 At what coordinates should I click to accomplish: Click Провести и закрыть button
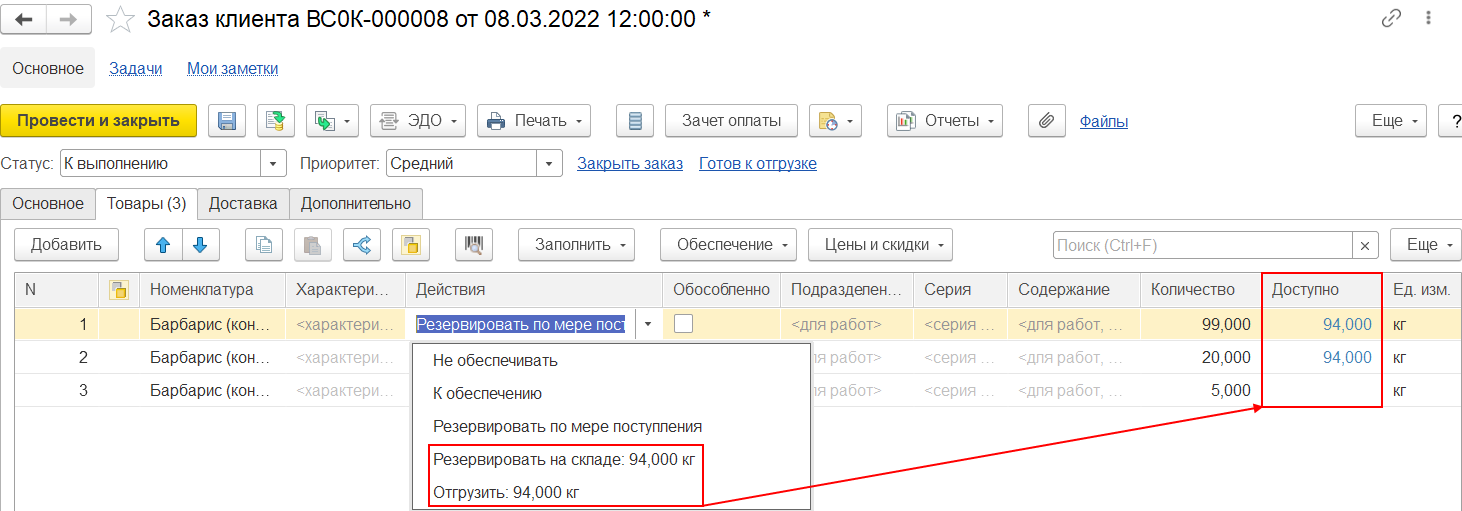[x=99, y=121]
